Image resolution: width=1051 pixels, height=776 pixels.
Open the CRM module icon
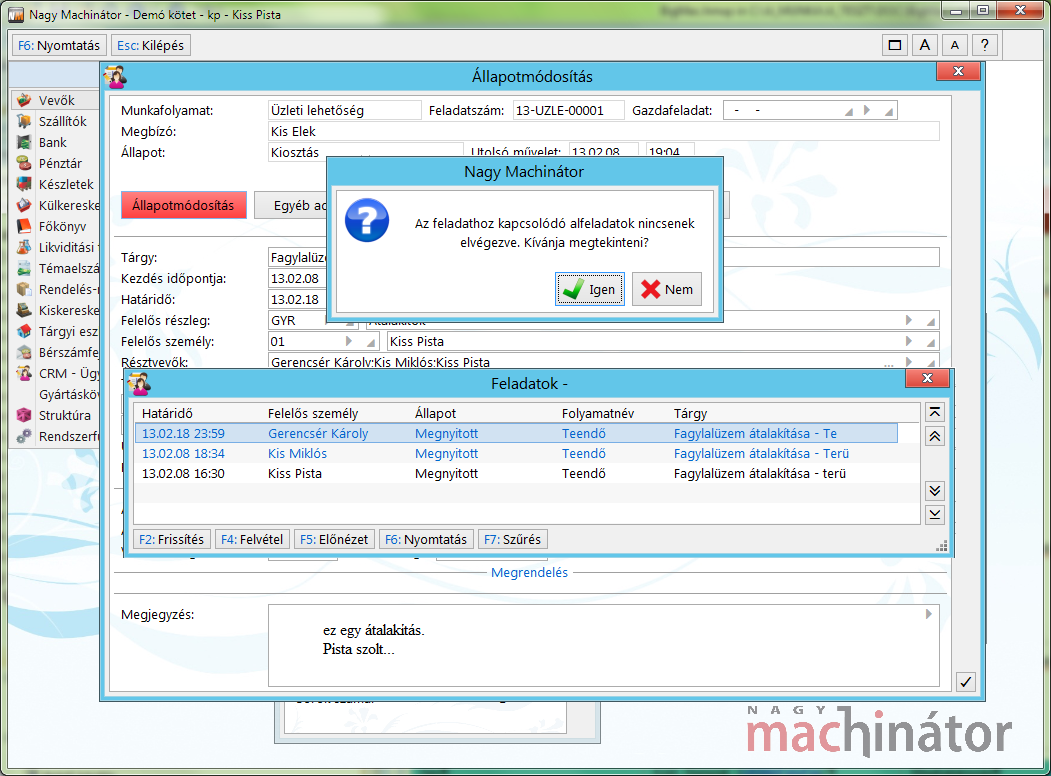24,373
